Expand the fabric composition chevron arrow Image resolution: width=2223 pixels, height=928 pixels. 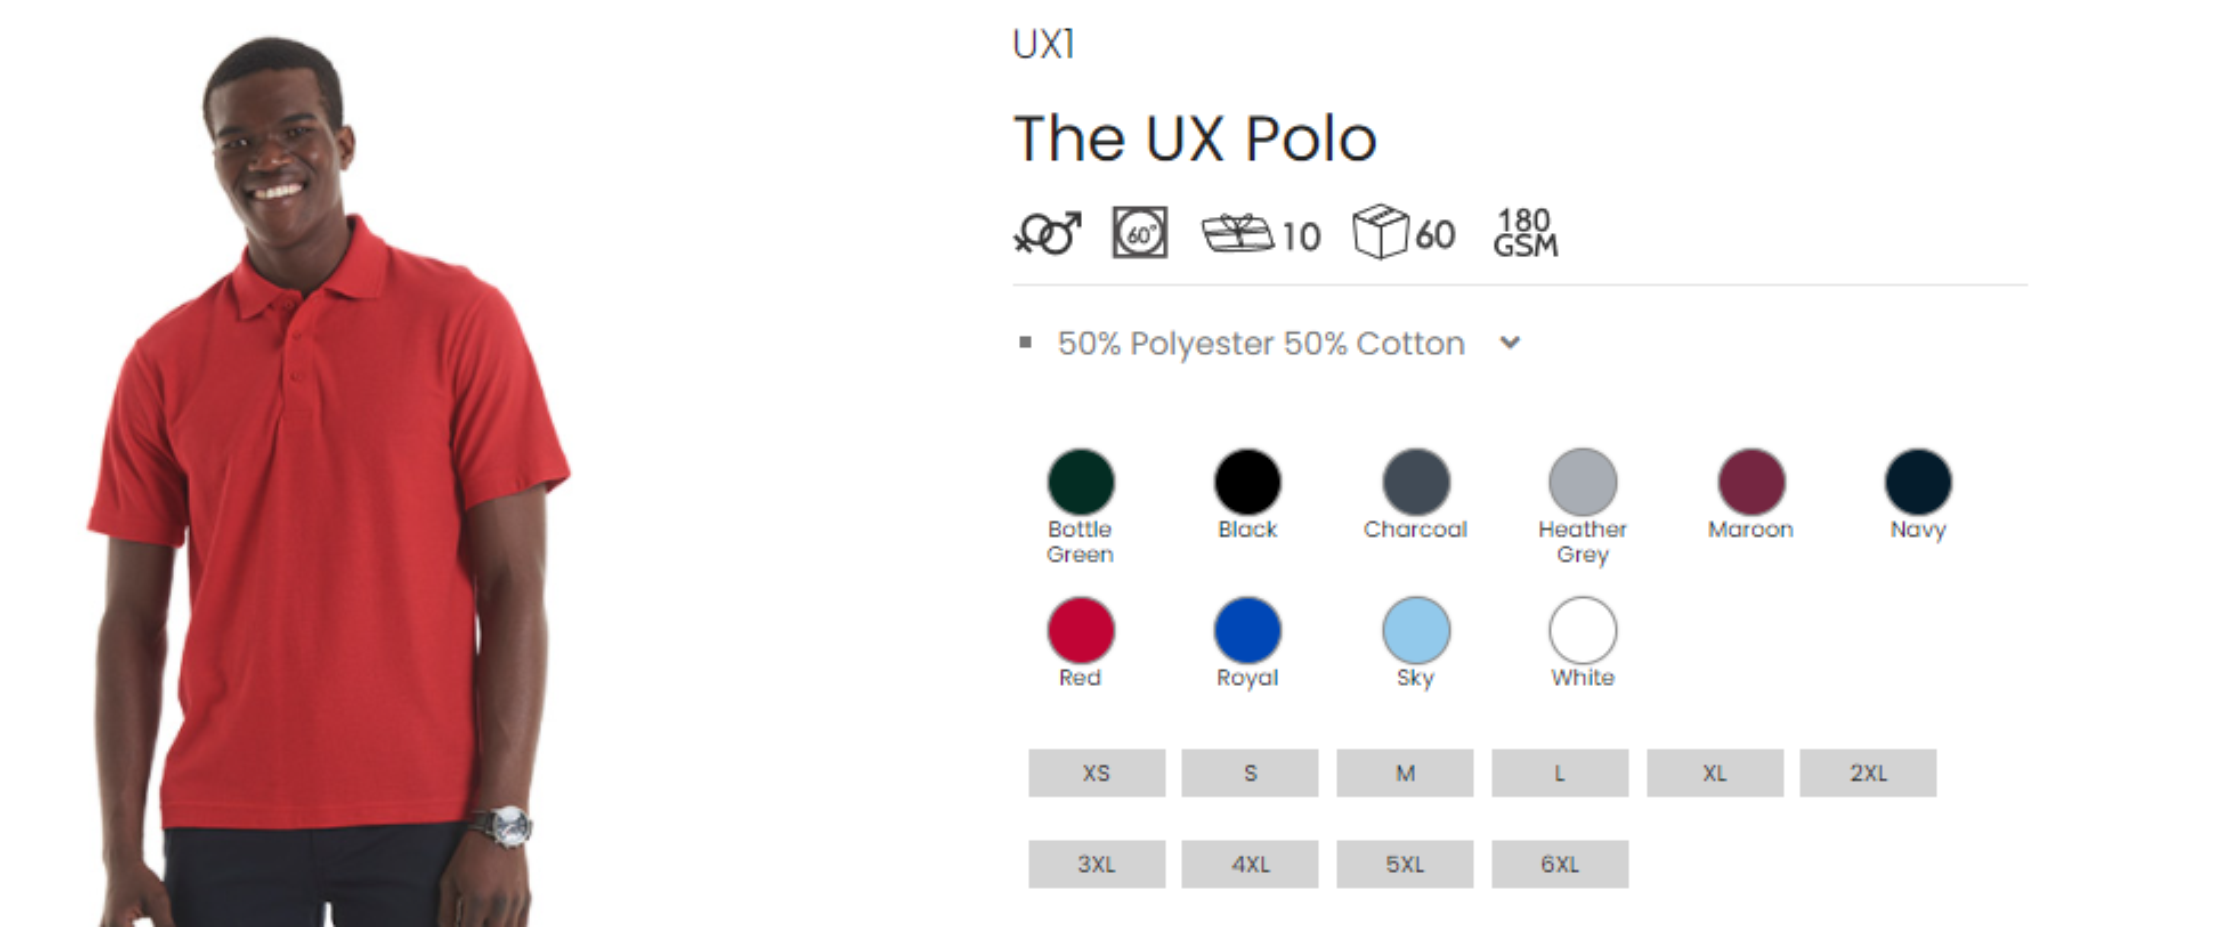1510,343
